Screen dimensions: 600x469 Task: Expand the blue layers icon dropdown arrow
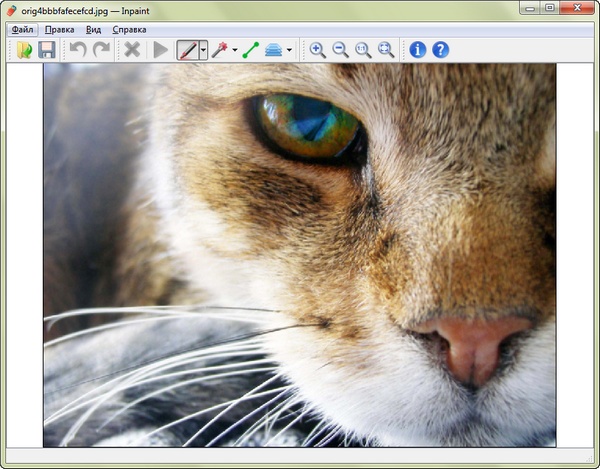[289, 49]
